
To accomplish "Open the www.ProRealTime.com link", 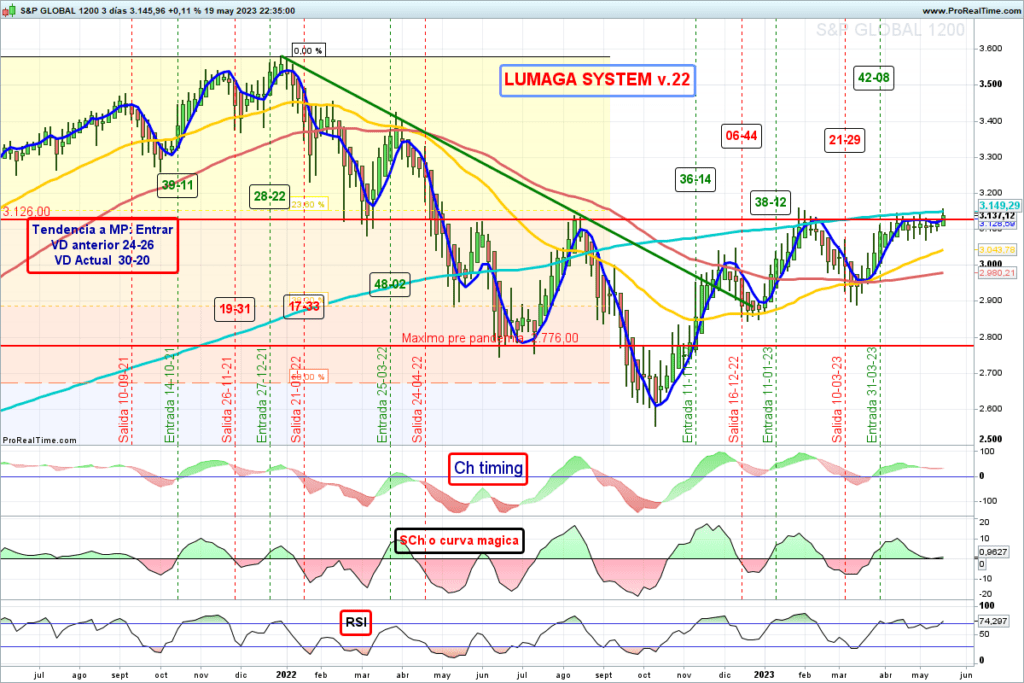I will coord(971,11).
